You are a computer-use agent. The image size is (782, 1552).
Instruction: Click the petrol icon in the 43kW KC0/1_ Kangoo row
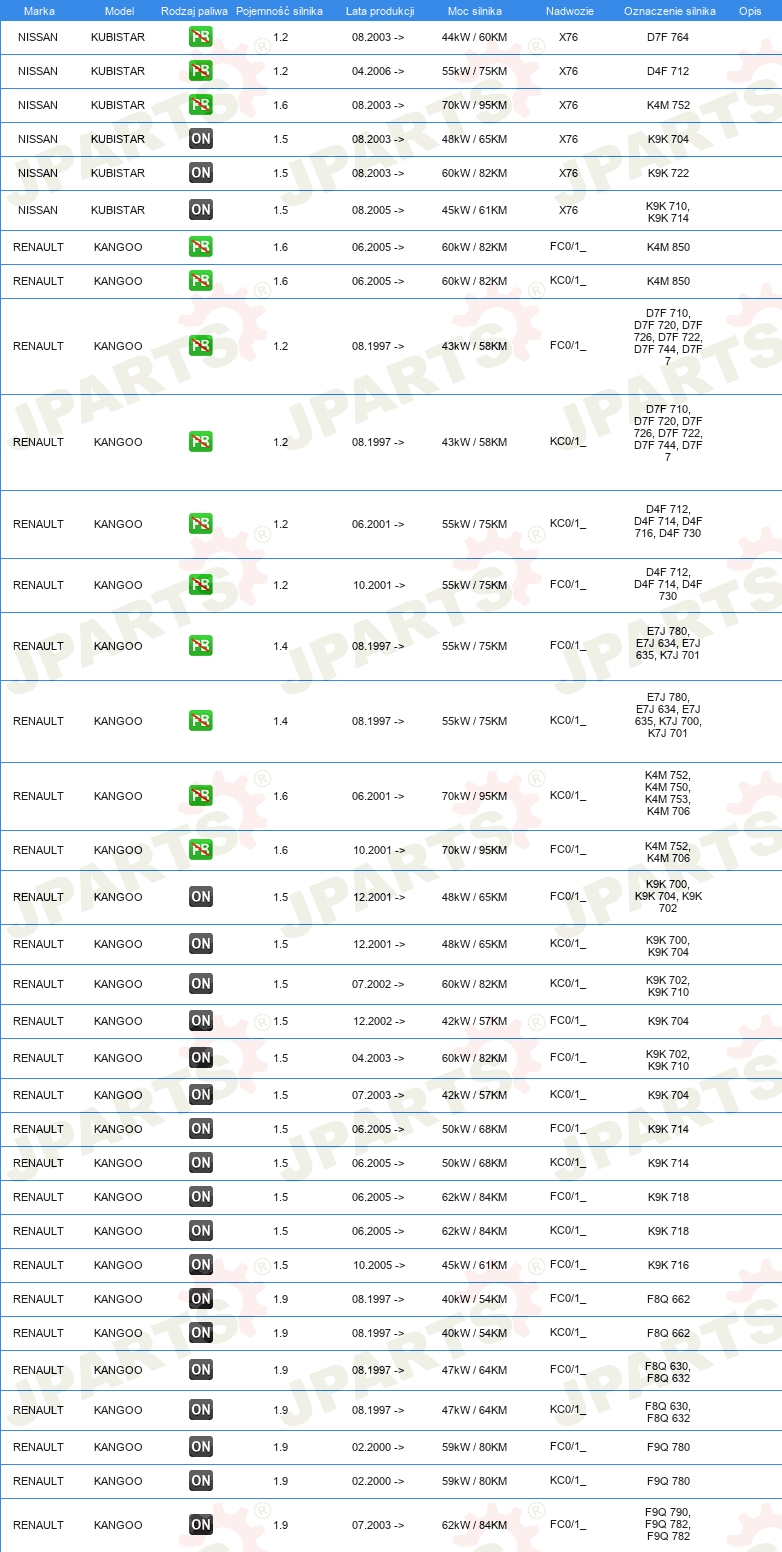201,442
